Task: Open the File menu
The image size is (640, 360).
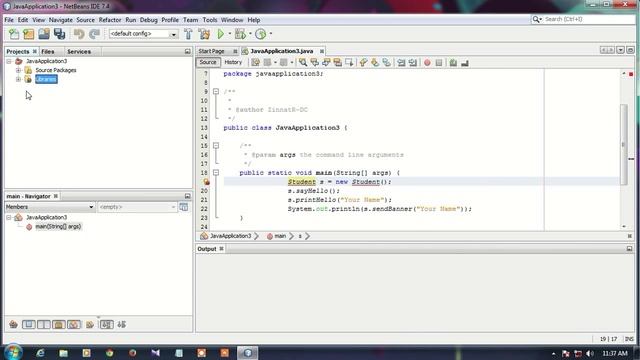Action: [9, 20]
